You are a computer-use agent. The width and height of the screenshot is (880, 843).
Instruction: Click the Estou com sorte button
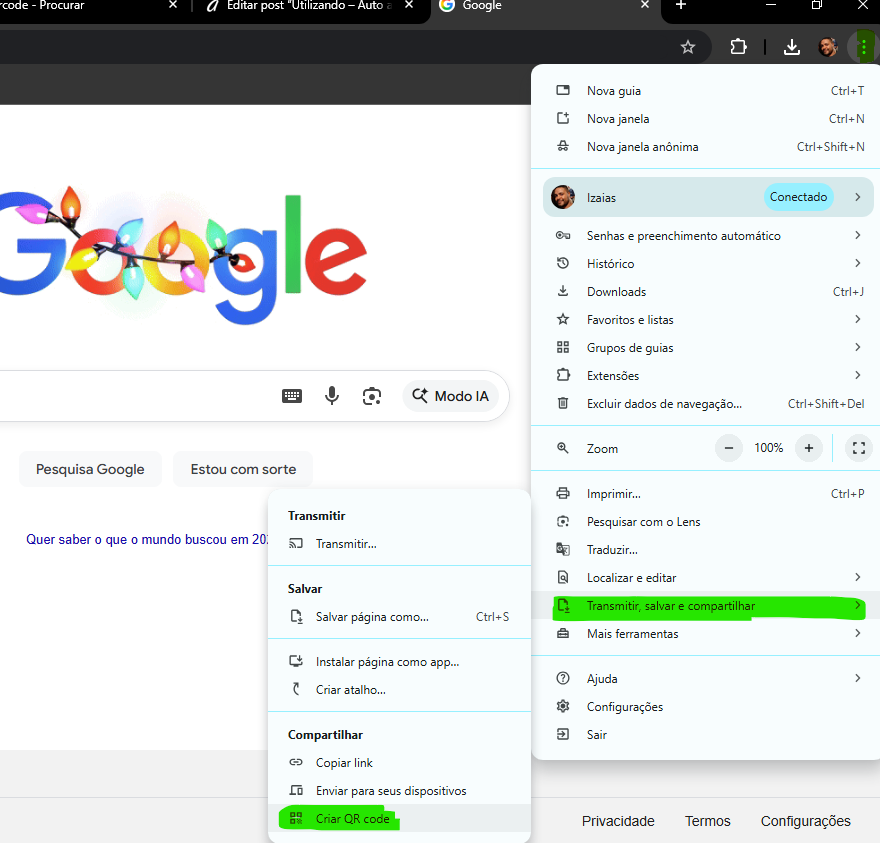tap(243, 469)
